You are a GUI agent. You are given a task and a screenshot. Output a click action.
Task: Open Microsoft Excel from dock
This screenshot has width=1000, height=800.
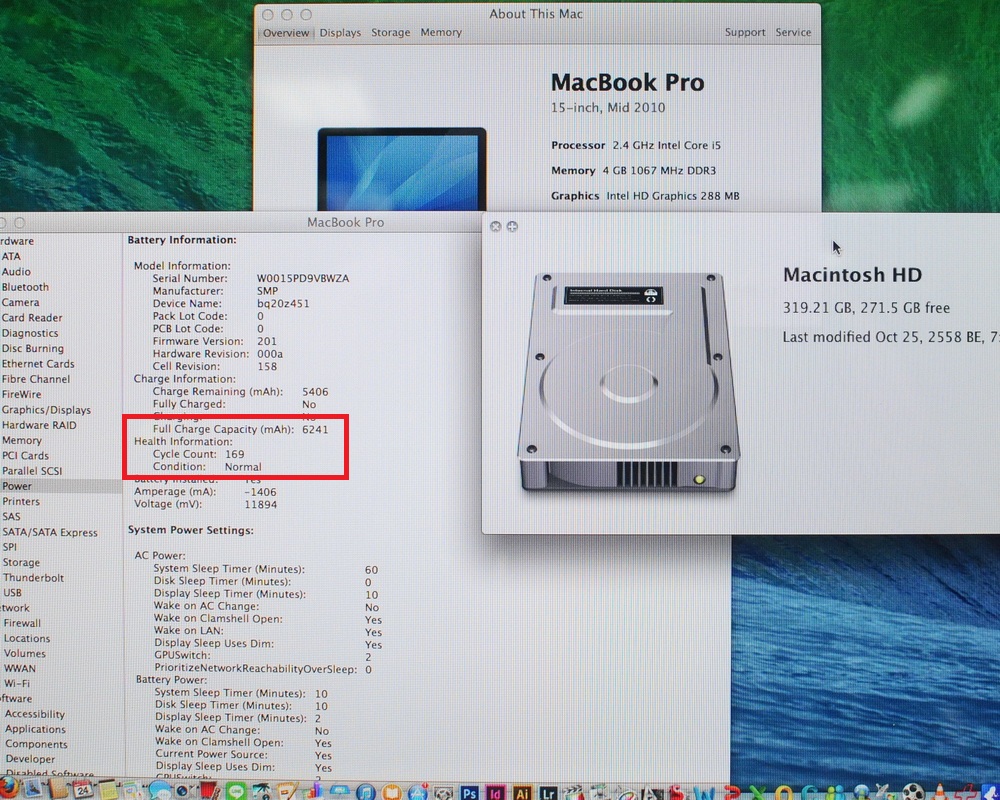click(759, 793)
